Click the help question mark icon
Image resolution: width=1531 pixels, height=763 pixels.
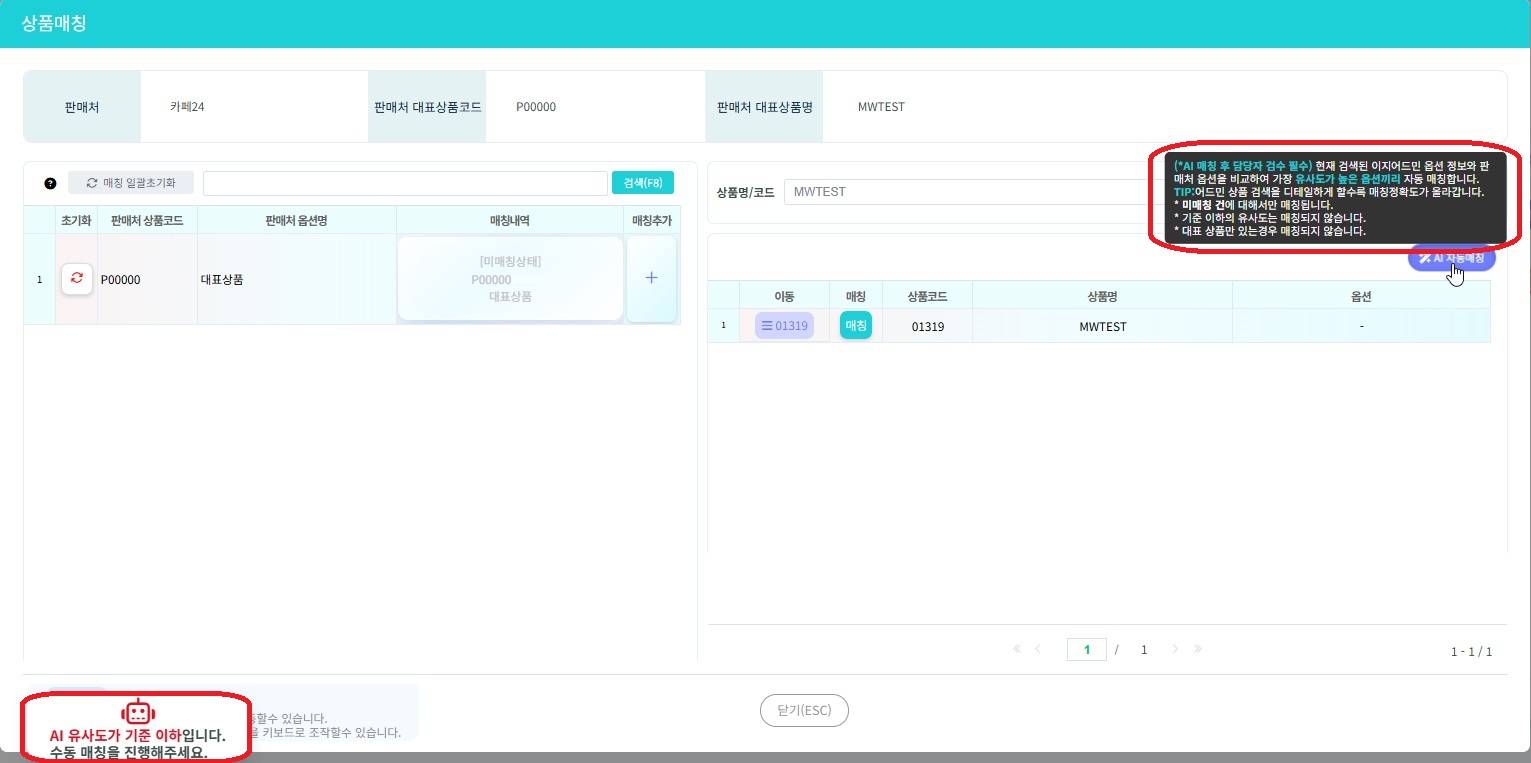click(x=50, y=183)
